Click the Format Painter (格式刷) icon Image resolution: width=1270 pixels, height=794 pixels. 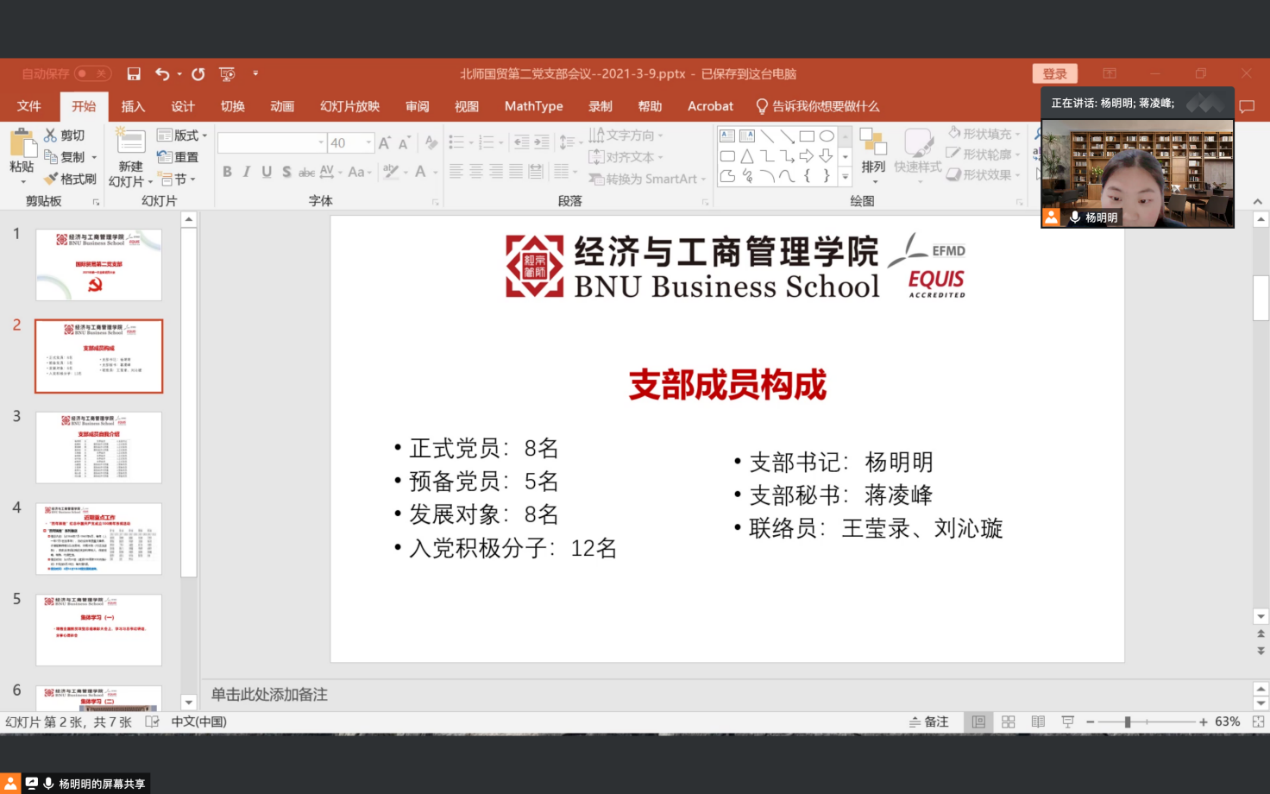coord(52,179)
